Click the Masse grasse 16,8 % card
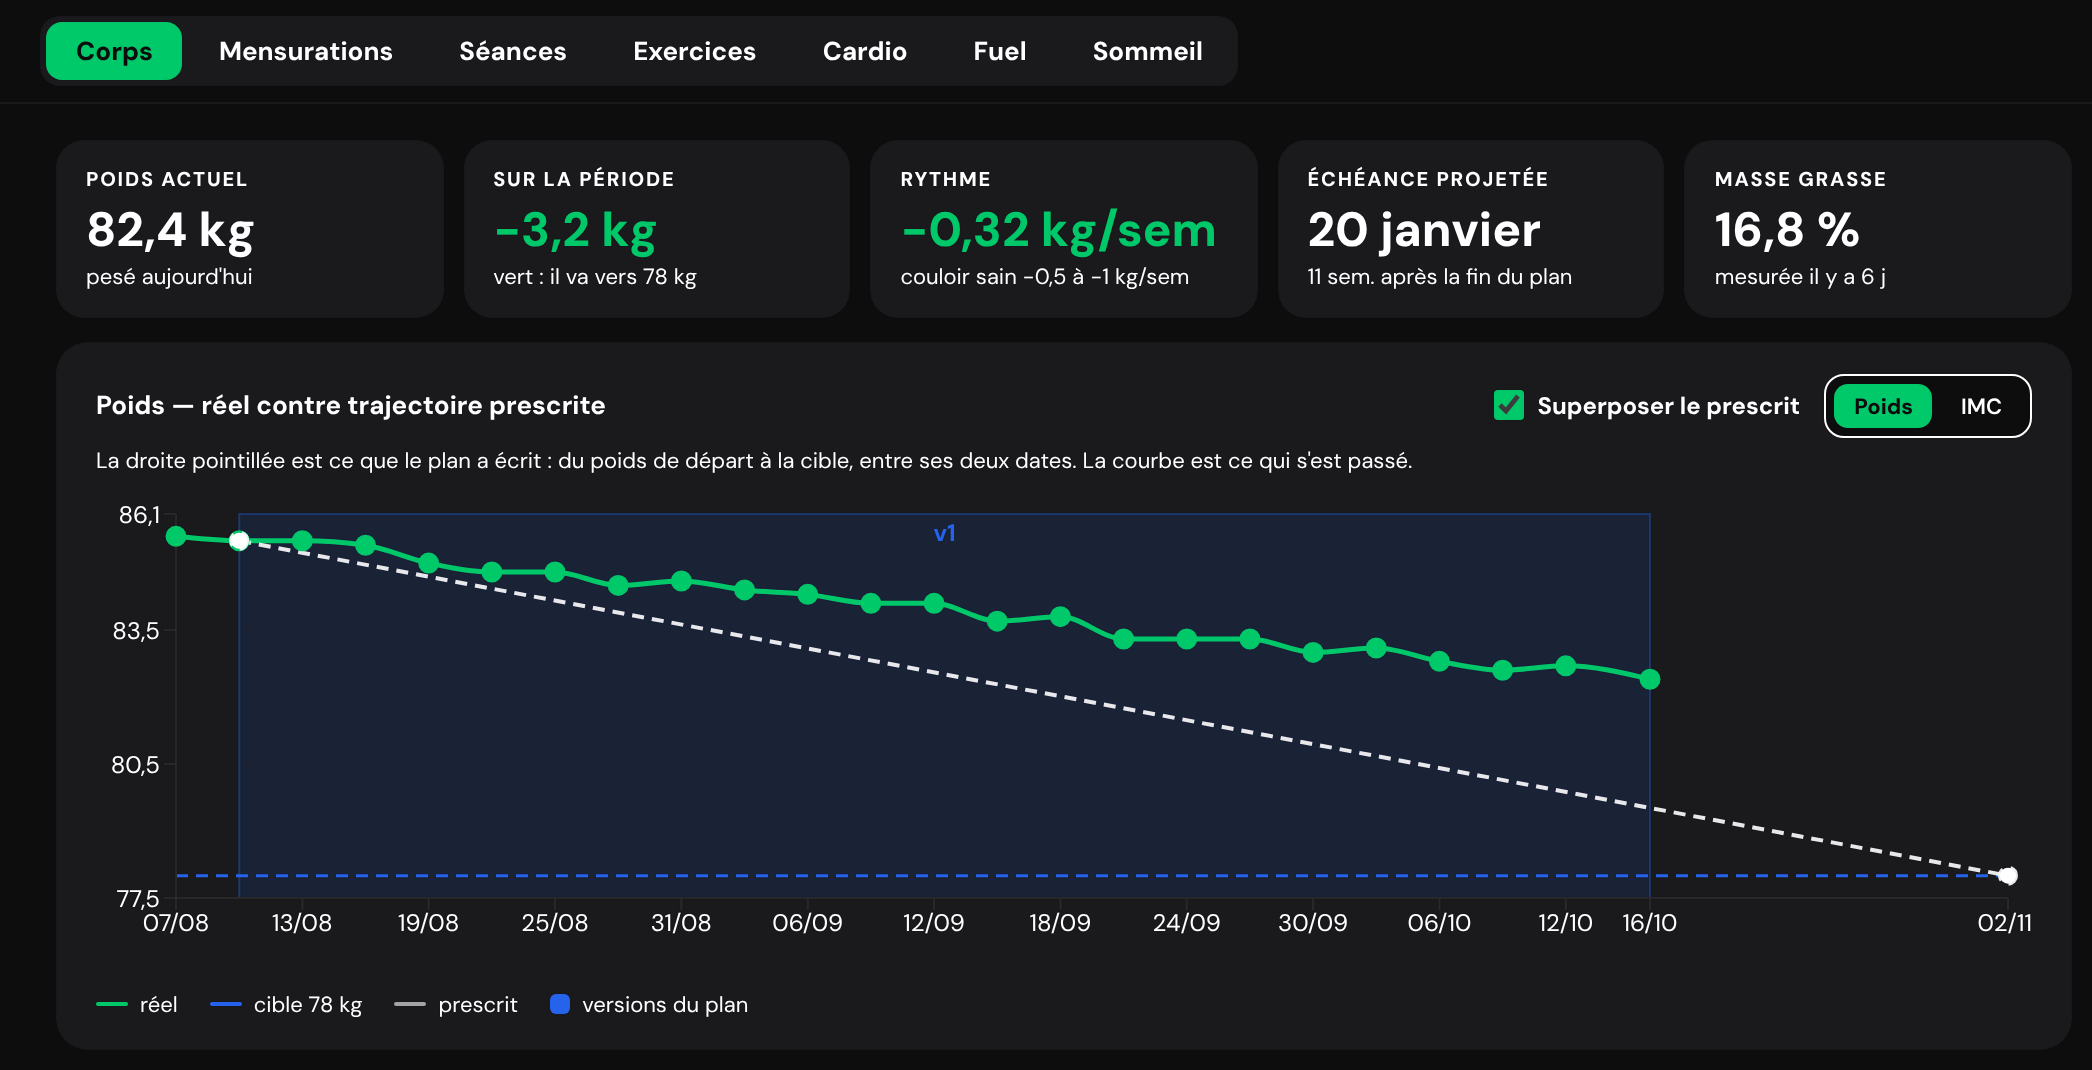The width and height of the screenshot is (2092, 1070). (1878, 229)
